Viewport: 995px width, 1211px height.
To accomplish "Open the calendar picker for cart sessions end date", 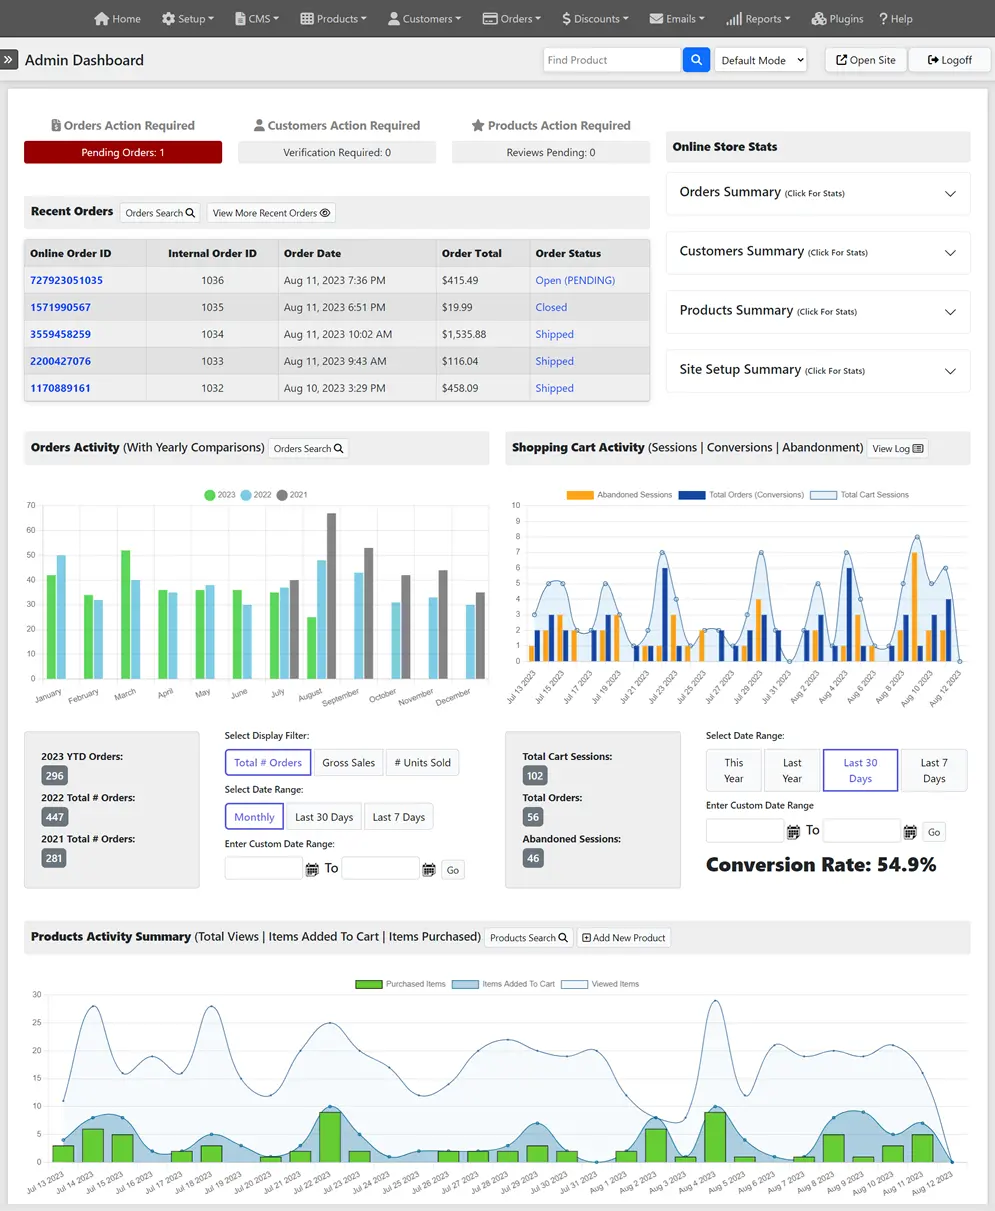I will (910, 832).
